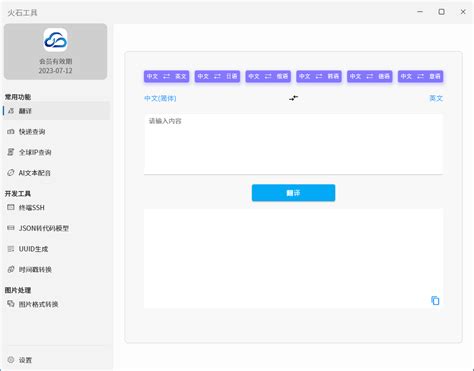Screen dimensions: 474x371
Task: Open the 中文(简体) source language selector
Action: 160,98
